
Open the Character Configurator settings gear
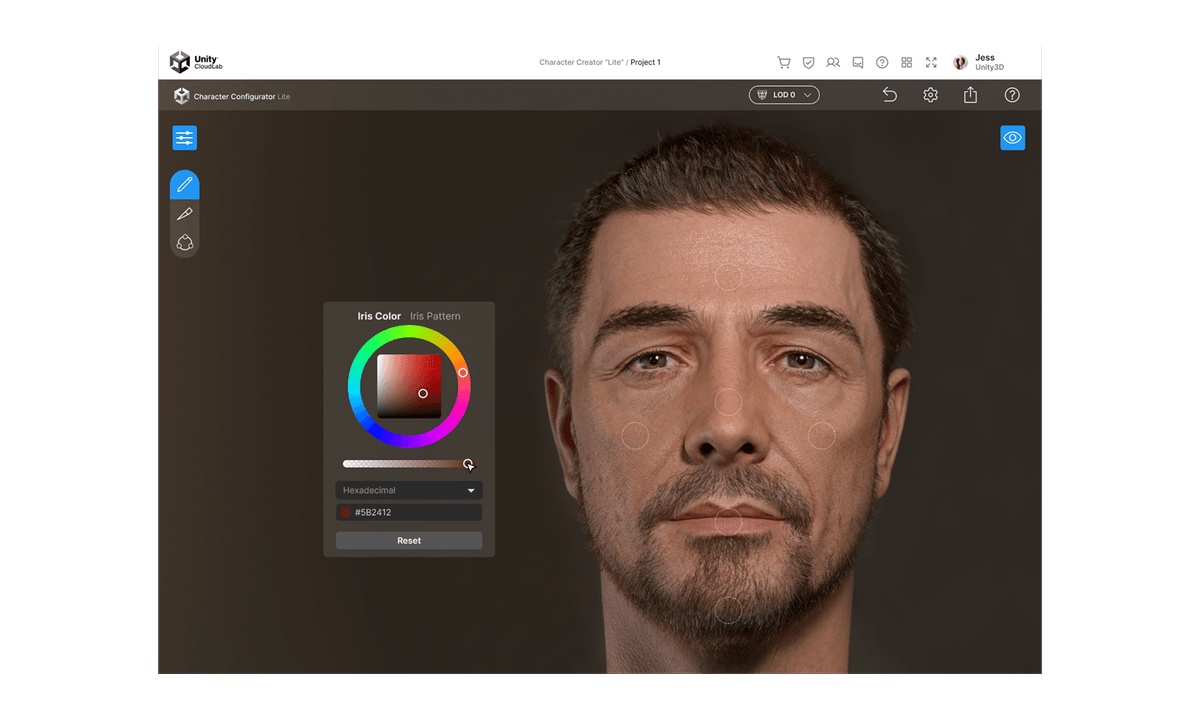point(930,94)
